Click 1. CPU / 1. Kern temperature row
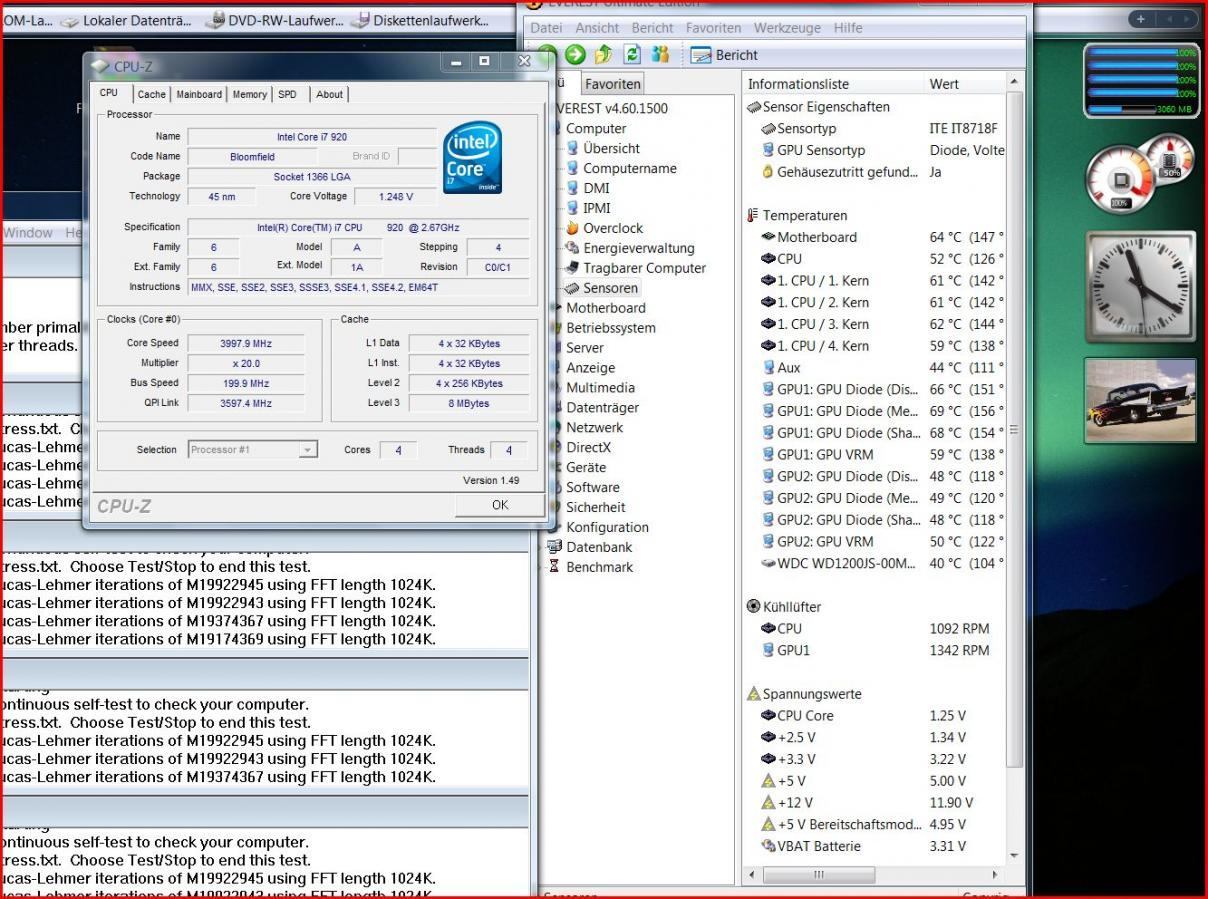This screenshot has height=899, width=1208. [875, 281]
